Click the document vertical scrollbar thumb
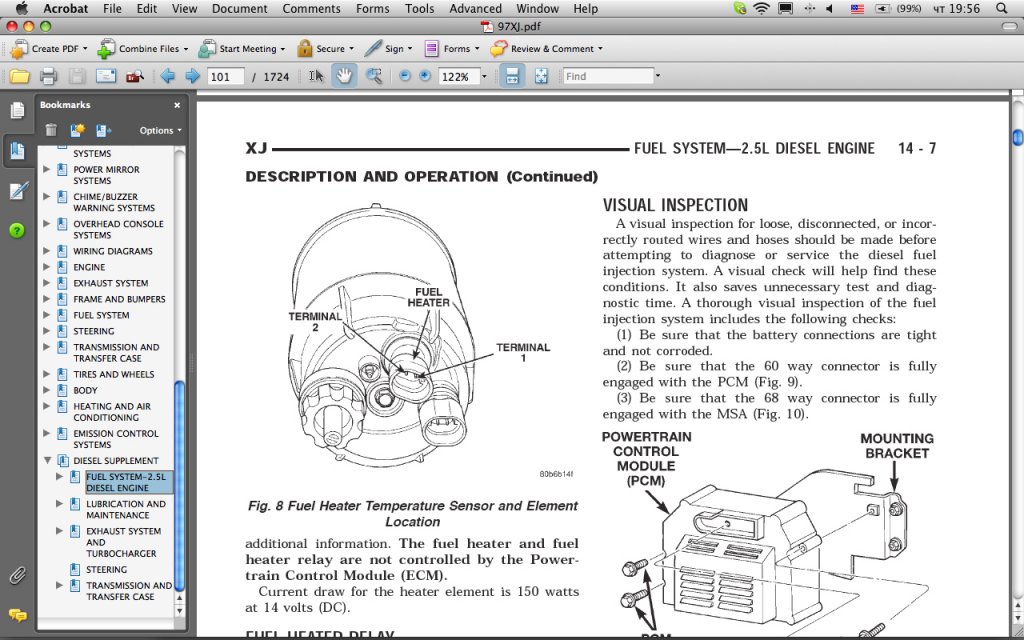This screenshot has width=1024, height=640. click(1017, 136)
